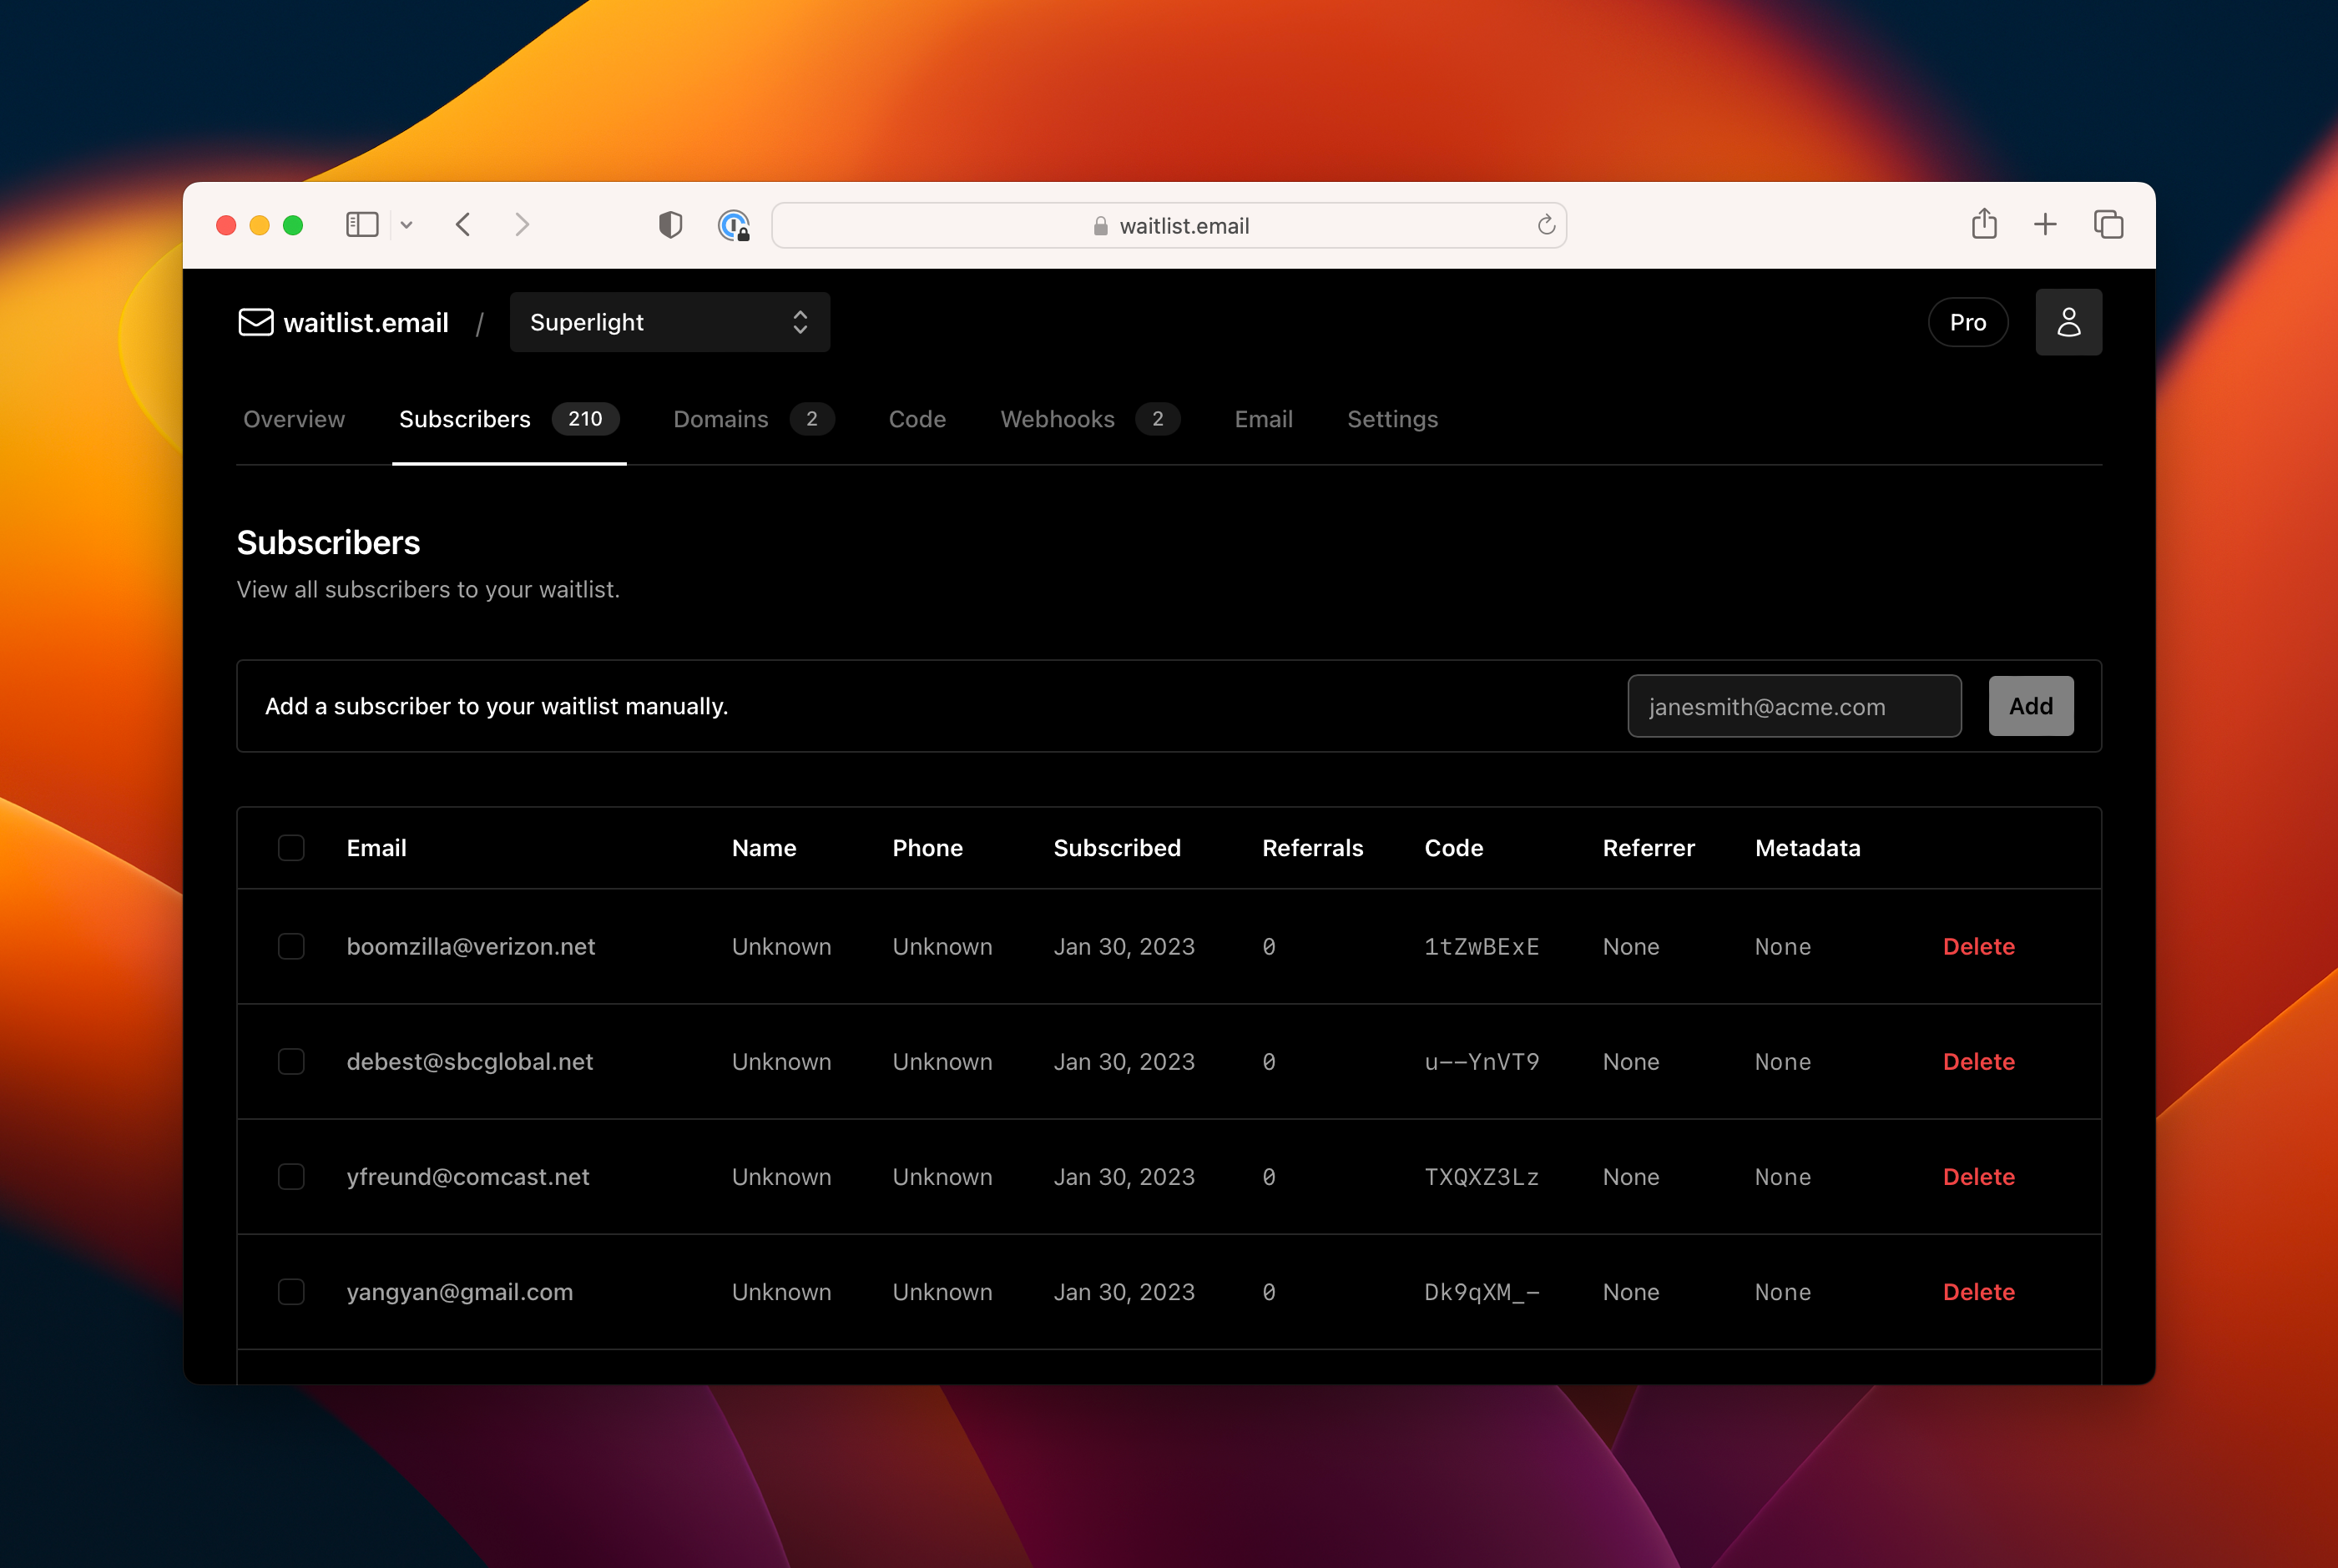Toggle the select-all checkbox in table header
Viewport: 2338px width, 1568px height.
[x=291, y=848]
